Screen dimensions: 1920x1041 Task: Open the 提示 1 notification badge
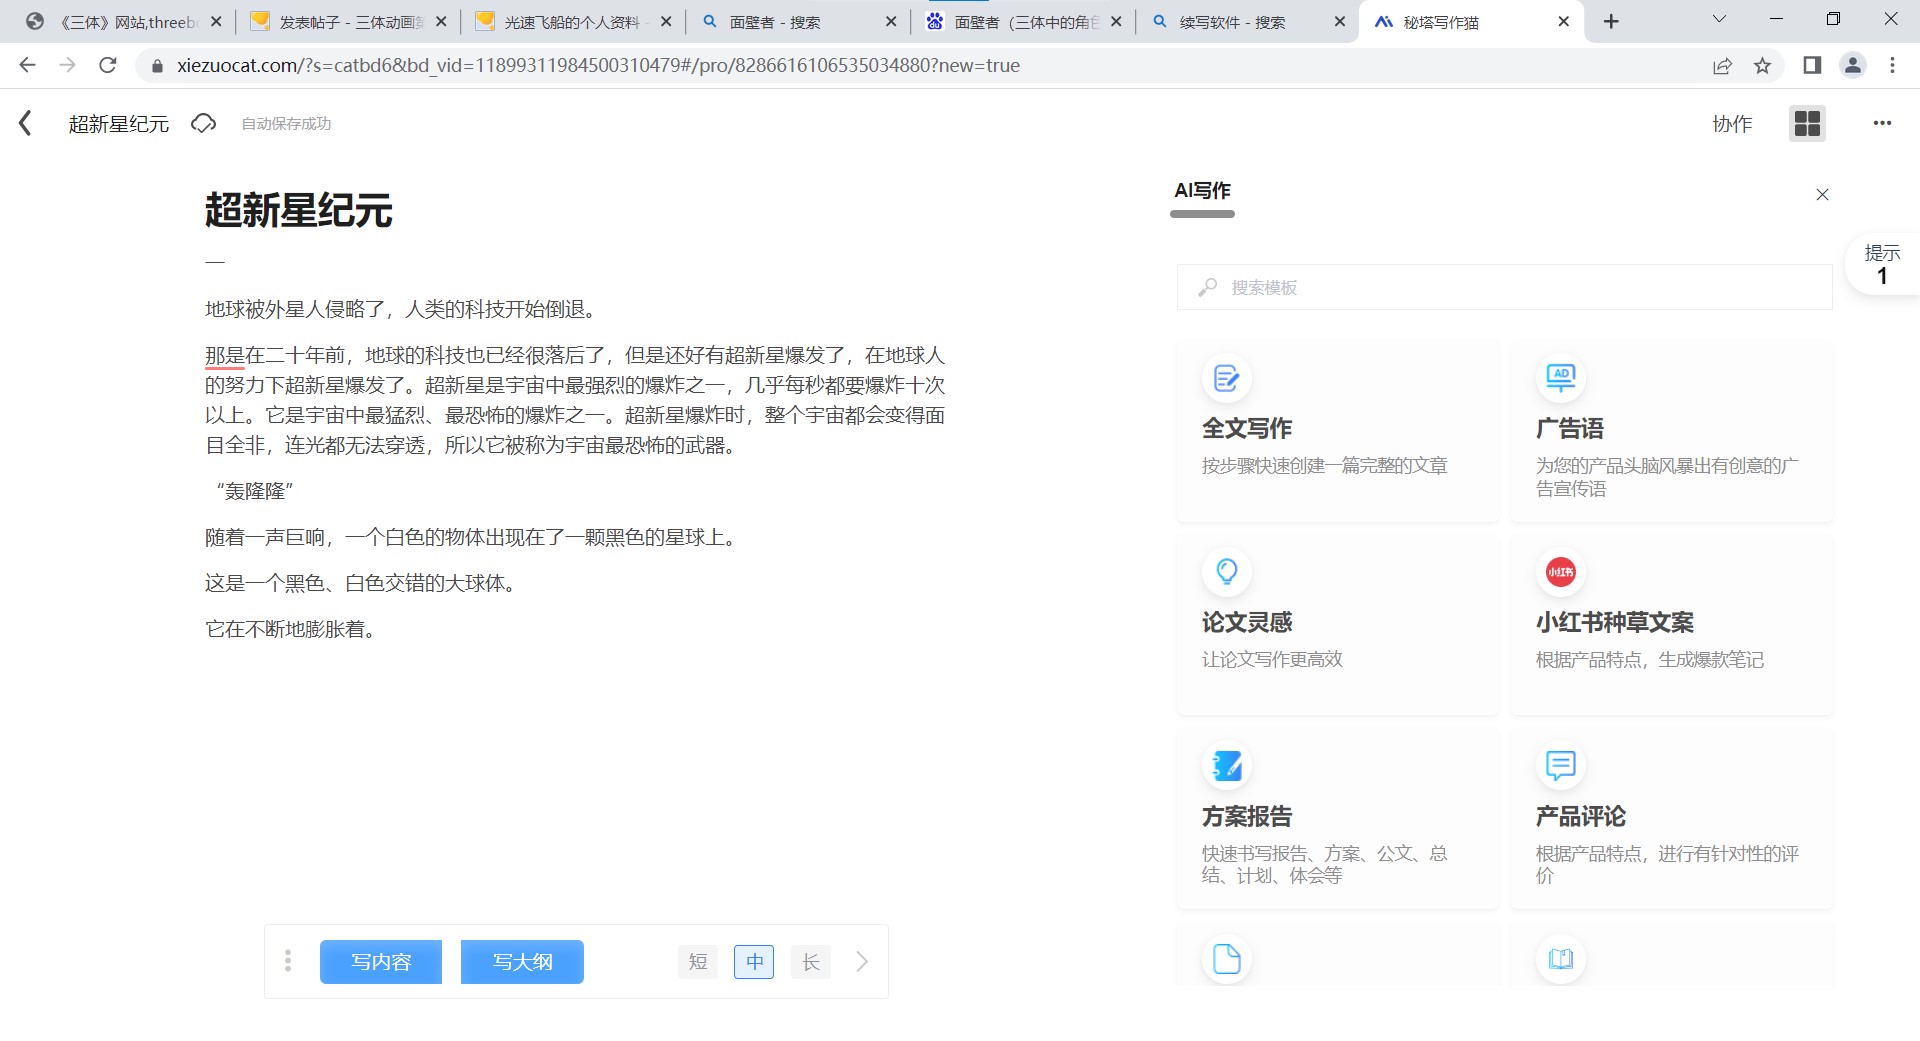click(1882, 265)
